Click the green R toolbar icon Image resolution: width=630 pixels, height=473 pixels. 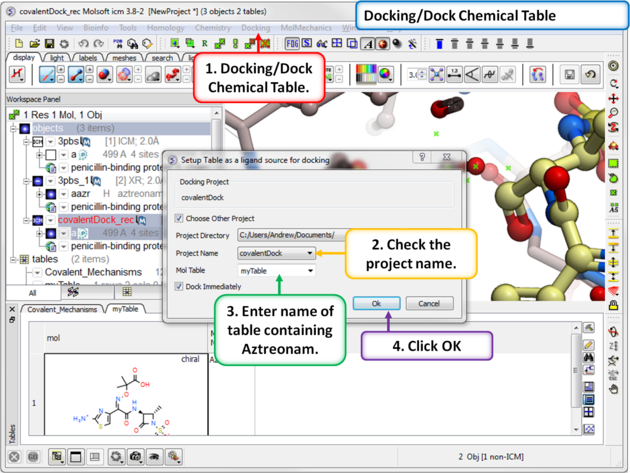[205, 43]
